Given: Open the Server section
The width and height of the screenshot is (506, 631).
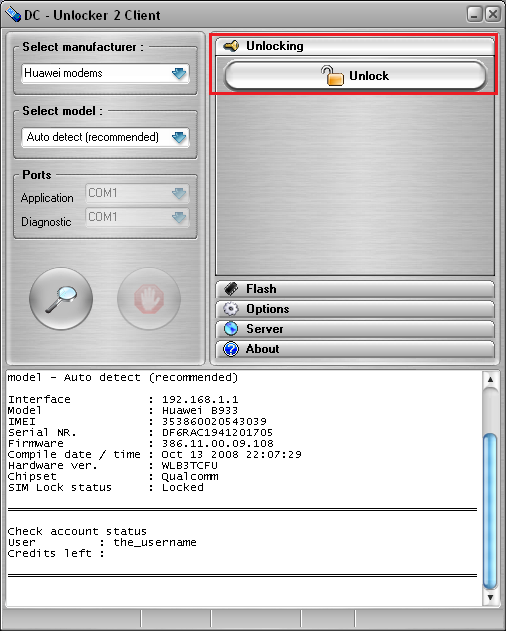Looking at the screenshot, I should point(355,329).
